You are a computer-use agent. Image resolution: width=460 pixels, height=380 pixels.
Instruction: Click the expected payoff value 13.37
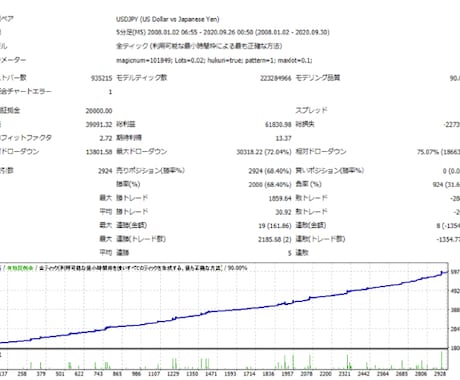coord(283,138)
